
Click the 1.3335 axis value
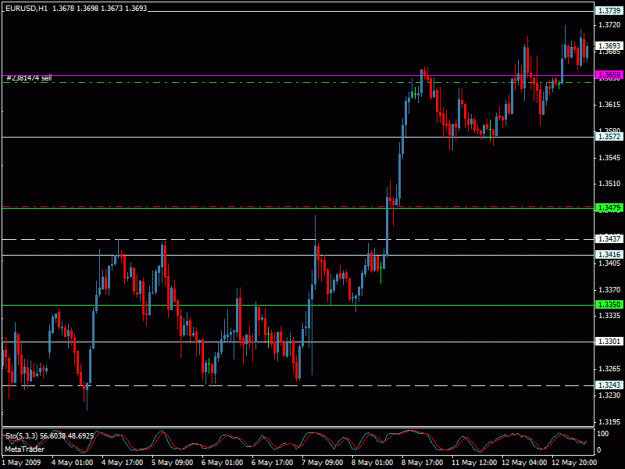click(609, 316)
